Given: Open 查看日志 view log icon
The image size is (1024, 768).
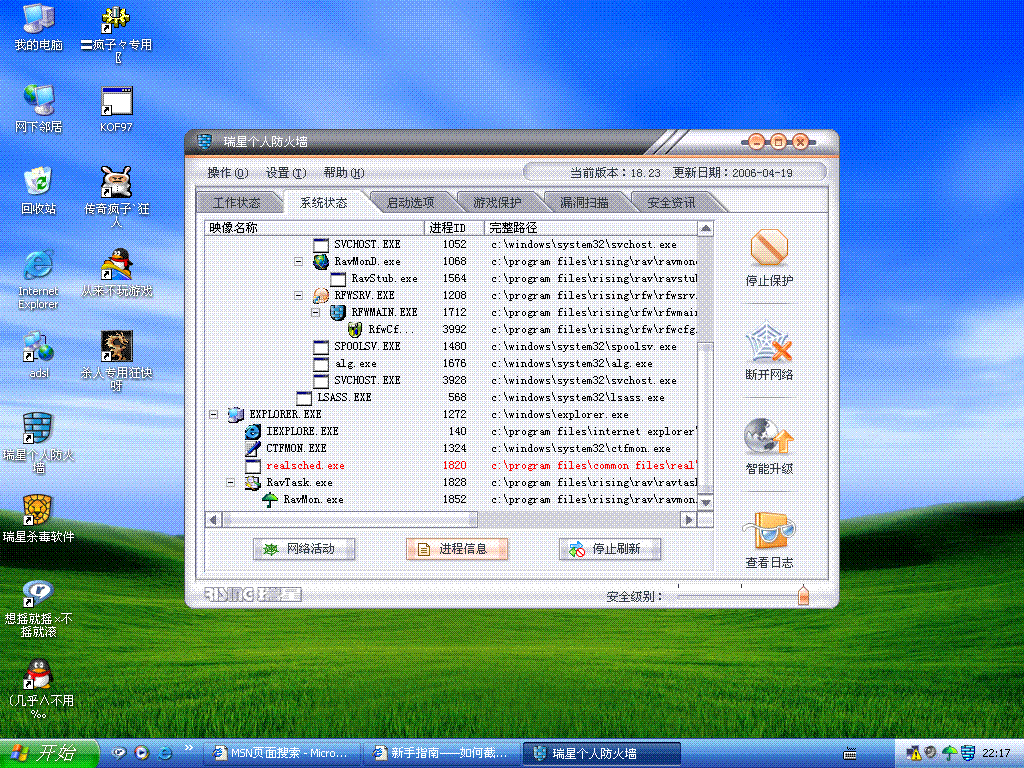Looking at the screenshot, I should coord(769,530).
